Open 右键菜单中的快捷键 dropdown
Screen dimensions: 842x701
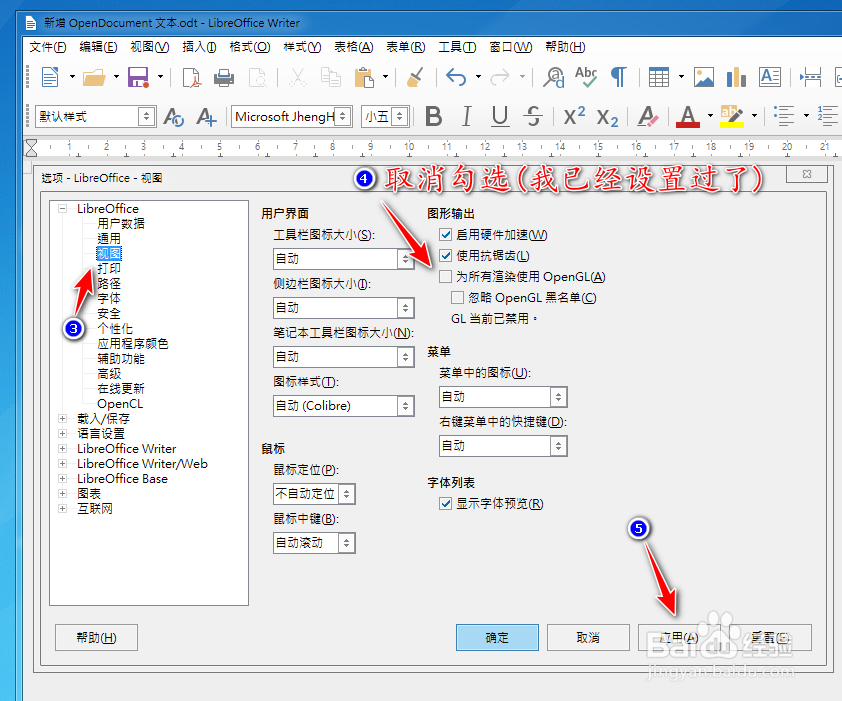(x=503, y=446)
